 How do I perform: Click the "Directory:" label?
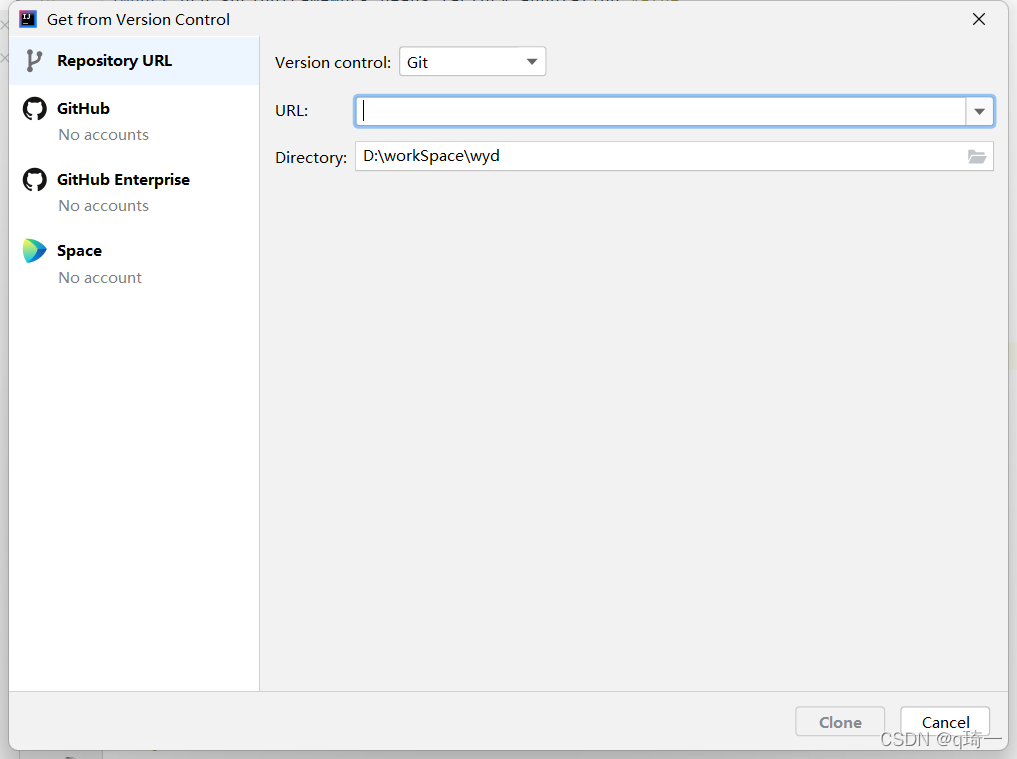pos(311,158)
